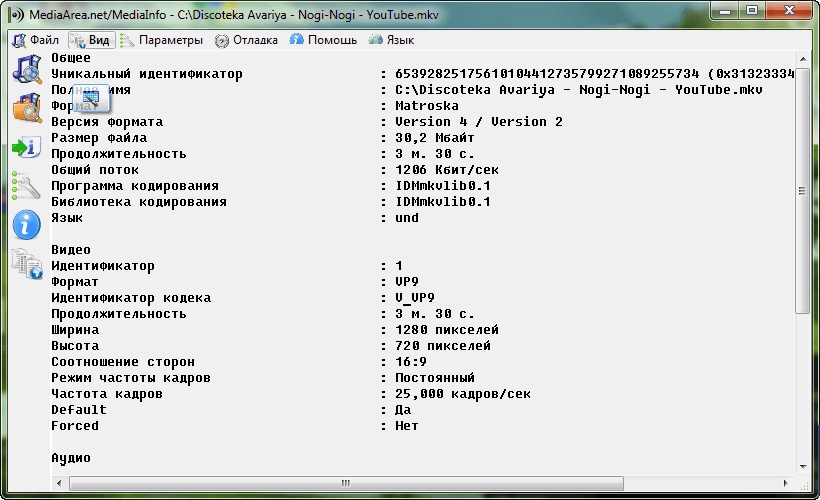Open the Файл menu
820x500 pixels.
coord(36,40)
